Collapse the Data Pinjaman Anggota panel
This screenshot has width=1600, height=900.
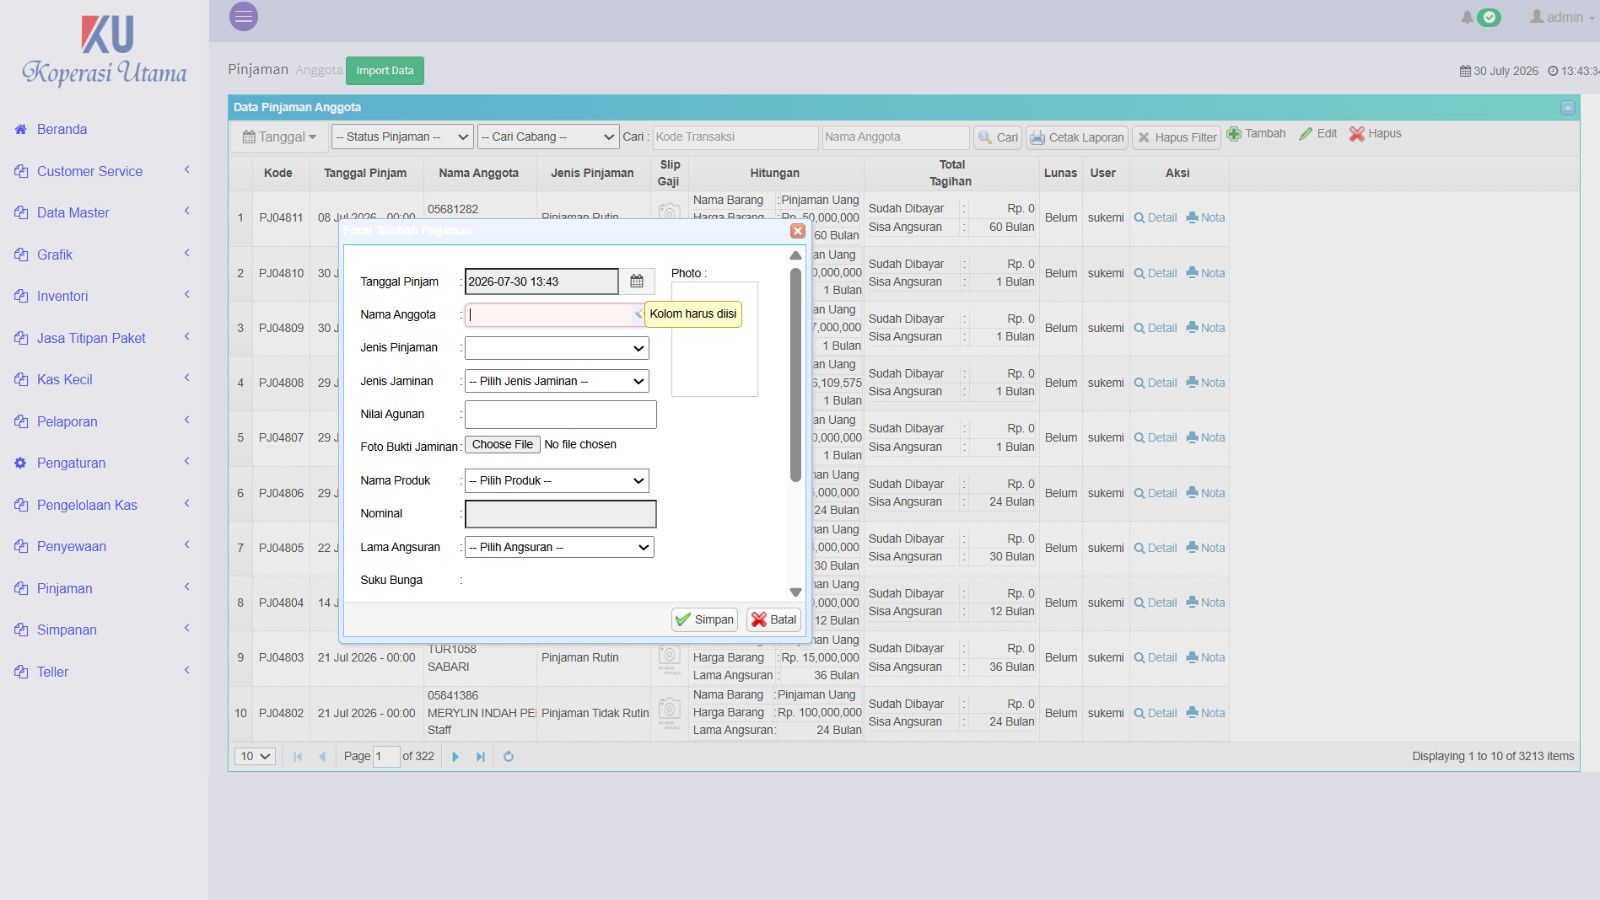(x=1567, y=107)
